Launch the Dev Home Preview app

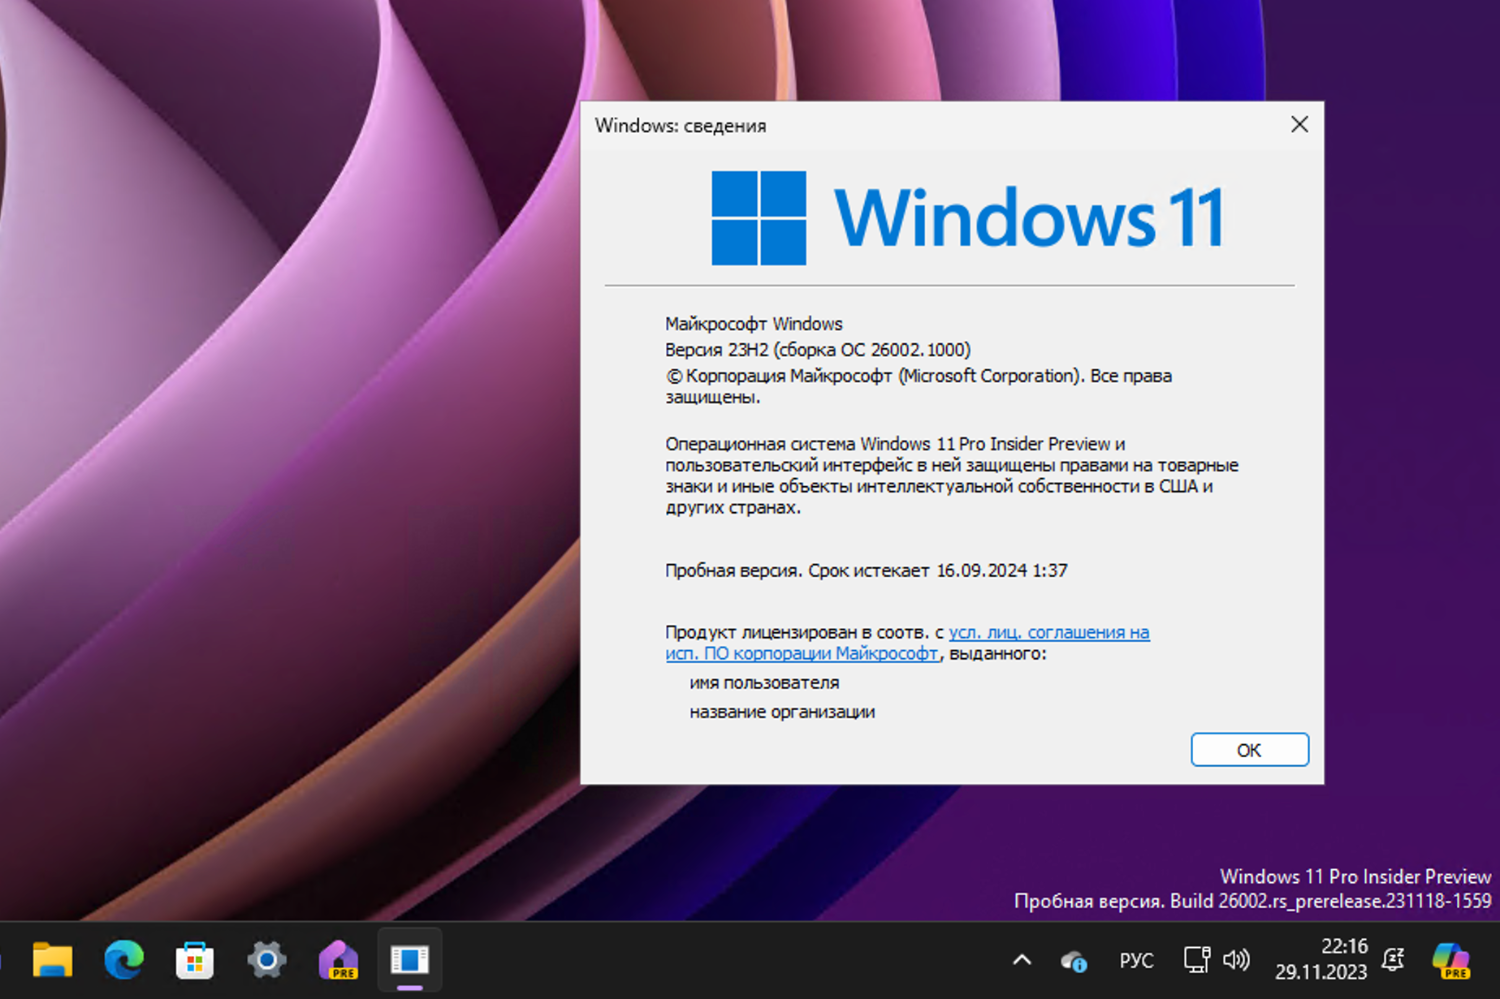coord(339,960)
